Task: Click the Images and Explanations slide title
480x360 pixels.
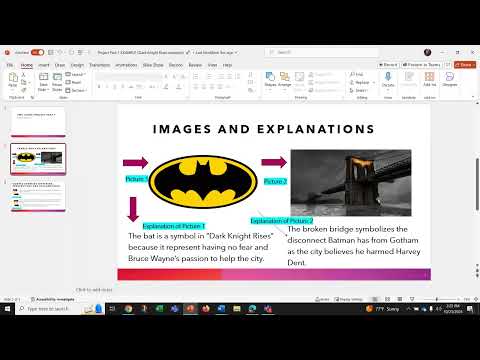Action: click(x=264, y=129)
